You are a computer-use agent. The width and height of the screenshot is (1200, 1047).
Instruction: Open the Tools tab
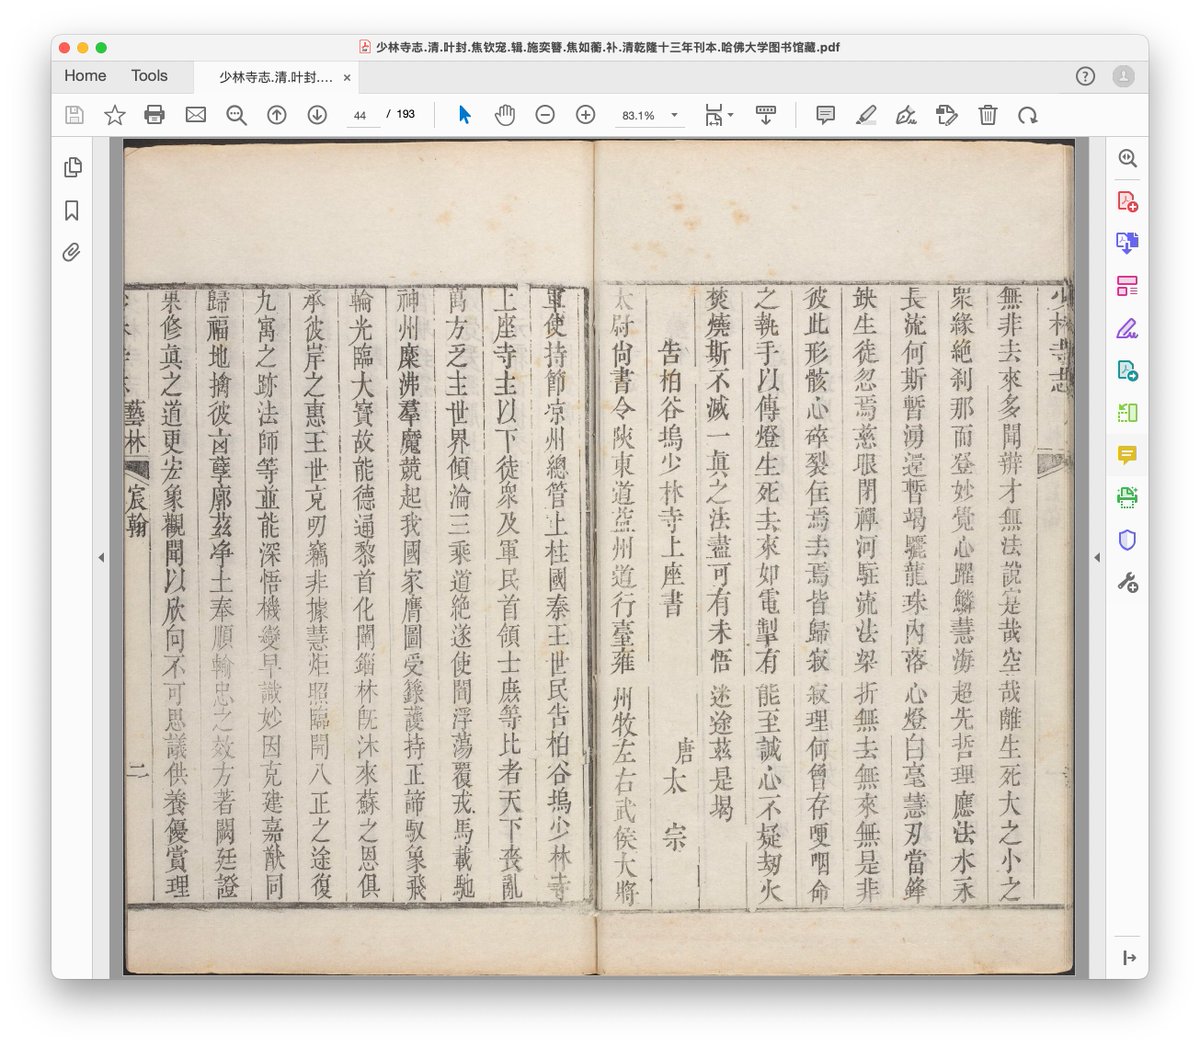(x=149, y=75)
